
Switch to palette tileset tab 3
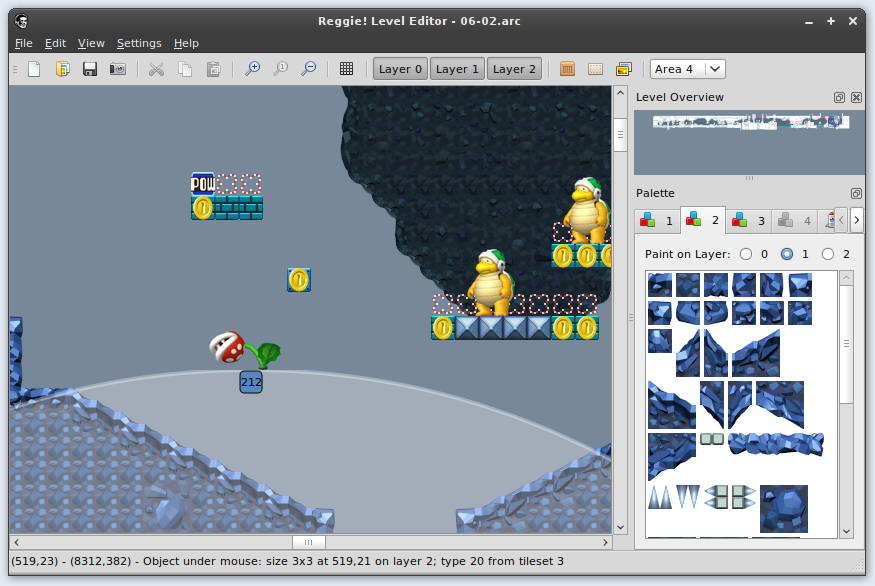[x=749, y=220]
